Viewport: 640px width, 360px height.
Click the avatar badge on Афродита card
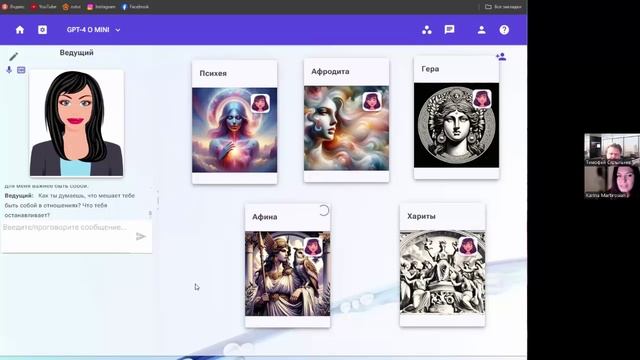(372, 101)
